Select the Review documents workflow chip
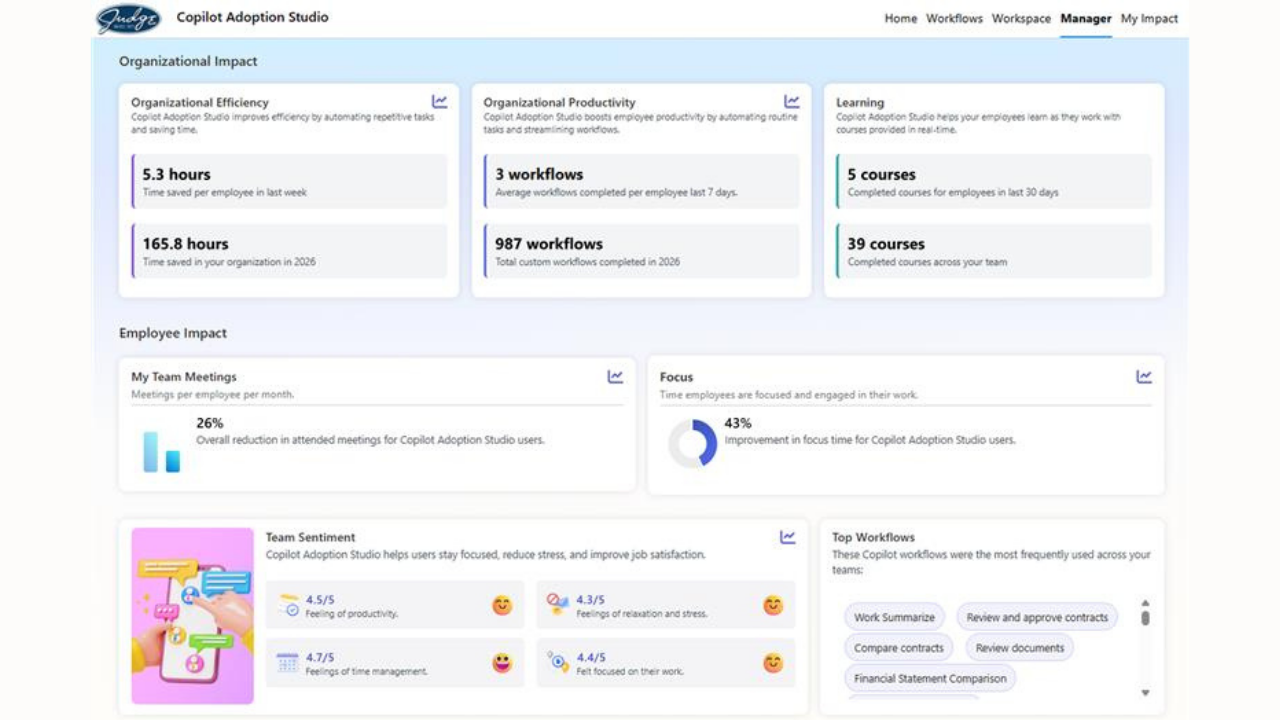The height and width of the screenshot is (720, 1280). click(x=1020, y=648)
